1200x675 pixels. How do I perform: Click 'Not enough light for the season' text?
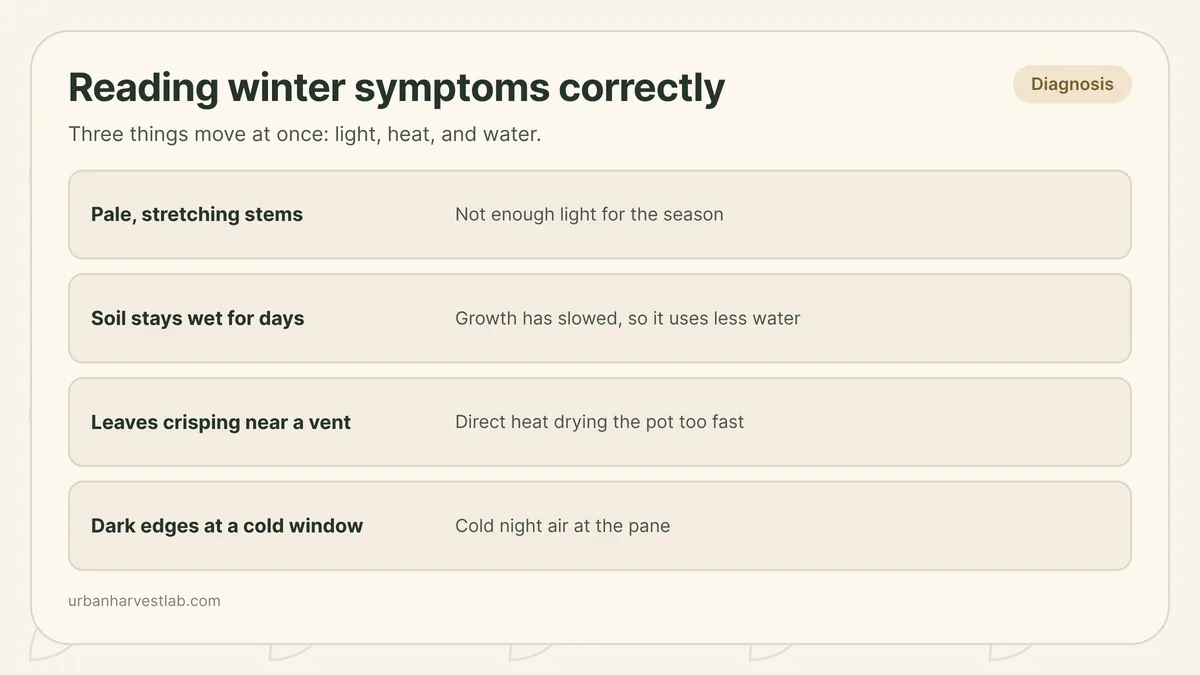[589, 214]
